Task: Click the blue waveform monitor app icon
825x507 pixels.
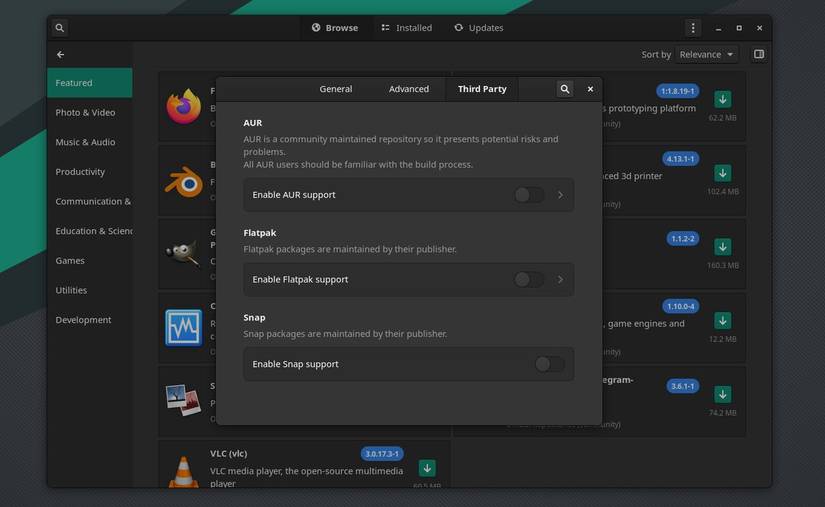Action: pyautogui.click(x=184, y=328)
